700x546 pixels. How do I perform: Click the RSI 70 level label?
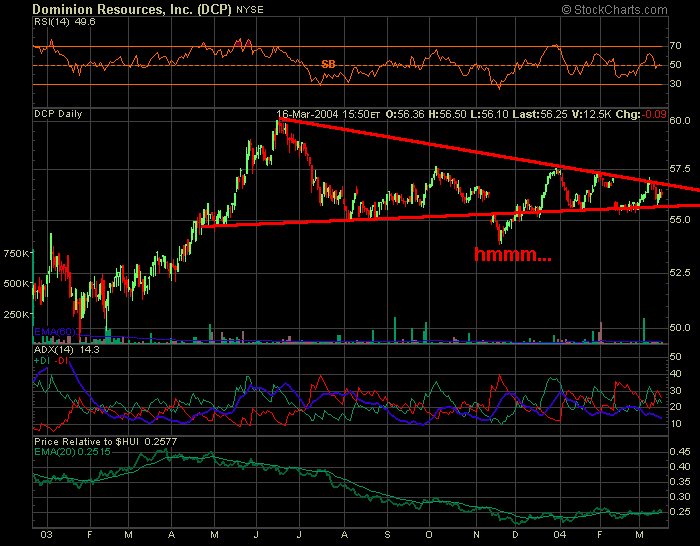[x=675, y=46]
